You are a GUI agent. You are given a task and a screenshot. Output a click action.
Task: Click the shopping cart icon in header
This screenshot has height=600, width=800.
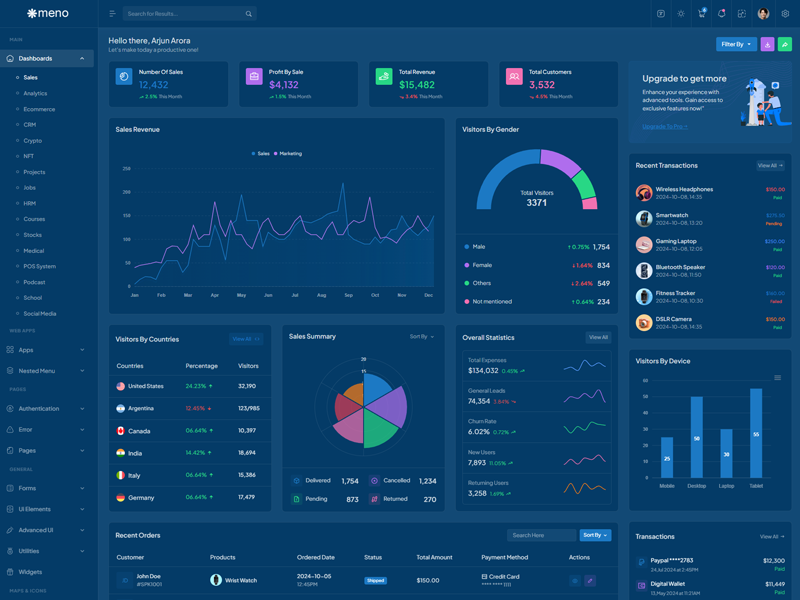pyautogui.click(x=701, y=14)
